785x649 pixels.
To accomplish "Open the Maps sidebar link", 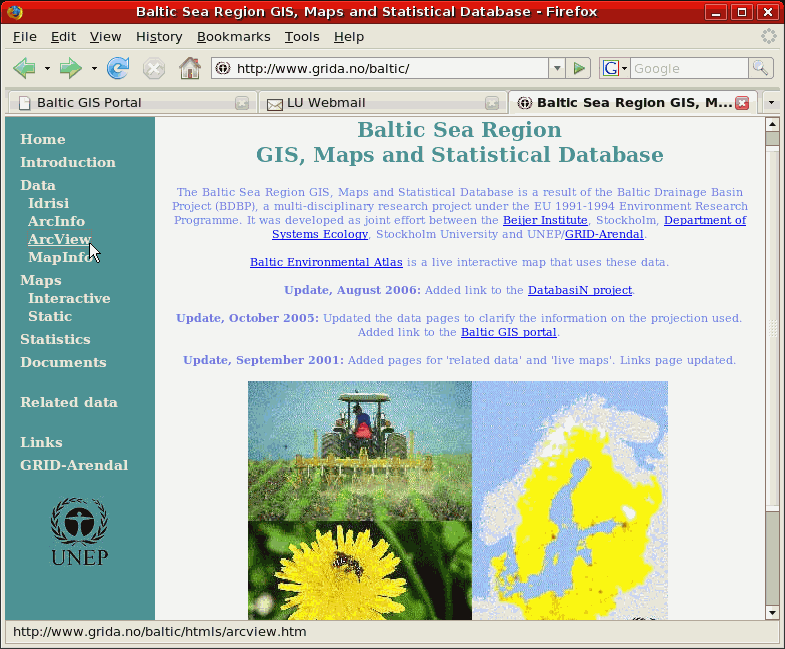I will pyautogui.click(x=41, y=280).
